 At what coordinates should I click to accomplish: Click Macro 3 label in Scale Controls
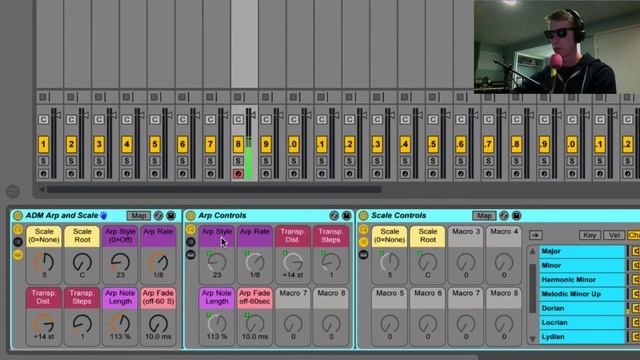466,232
